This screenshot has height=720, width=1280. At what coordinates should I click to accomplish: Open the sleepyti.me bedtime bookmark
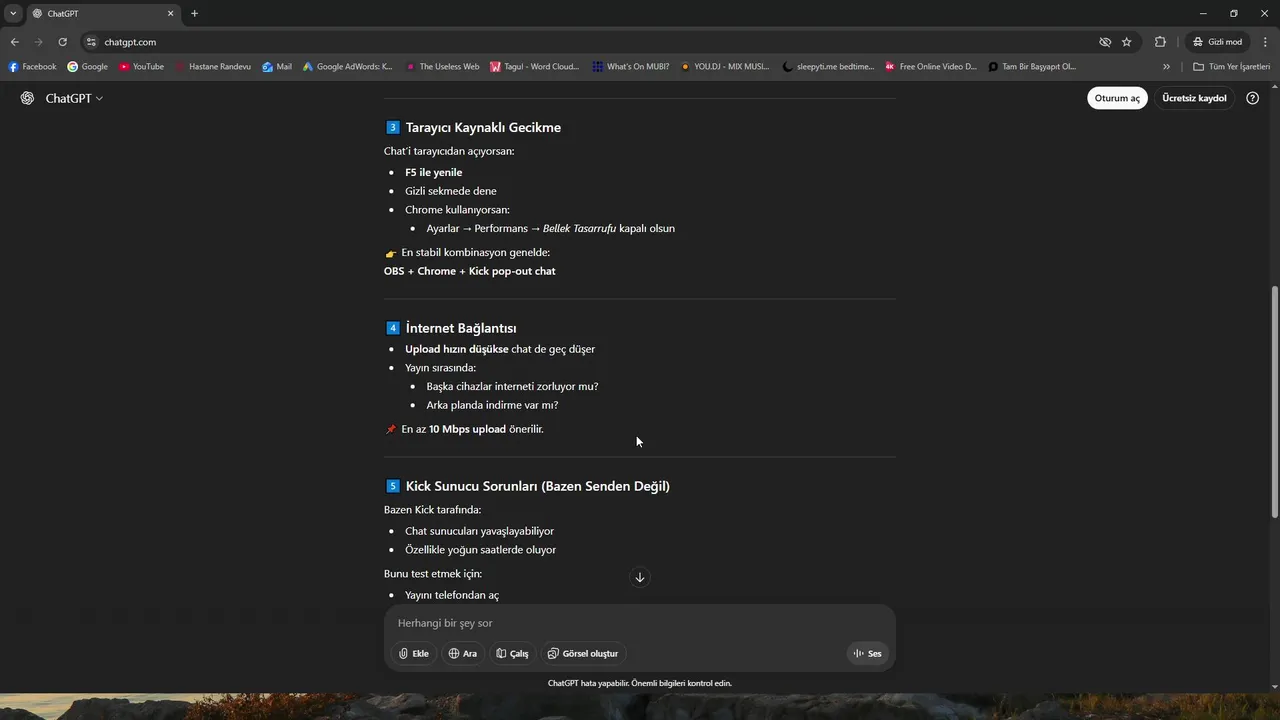[828, 67]
